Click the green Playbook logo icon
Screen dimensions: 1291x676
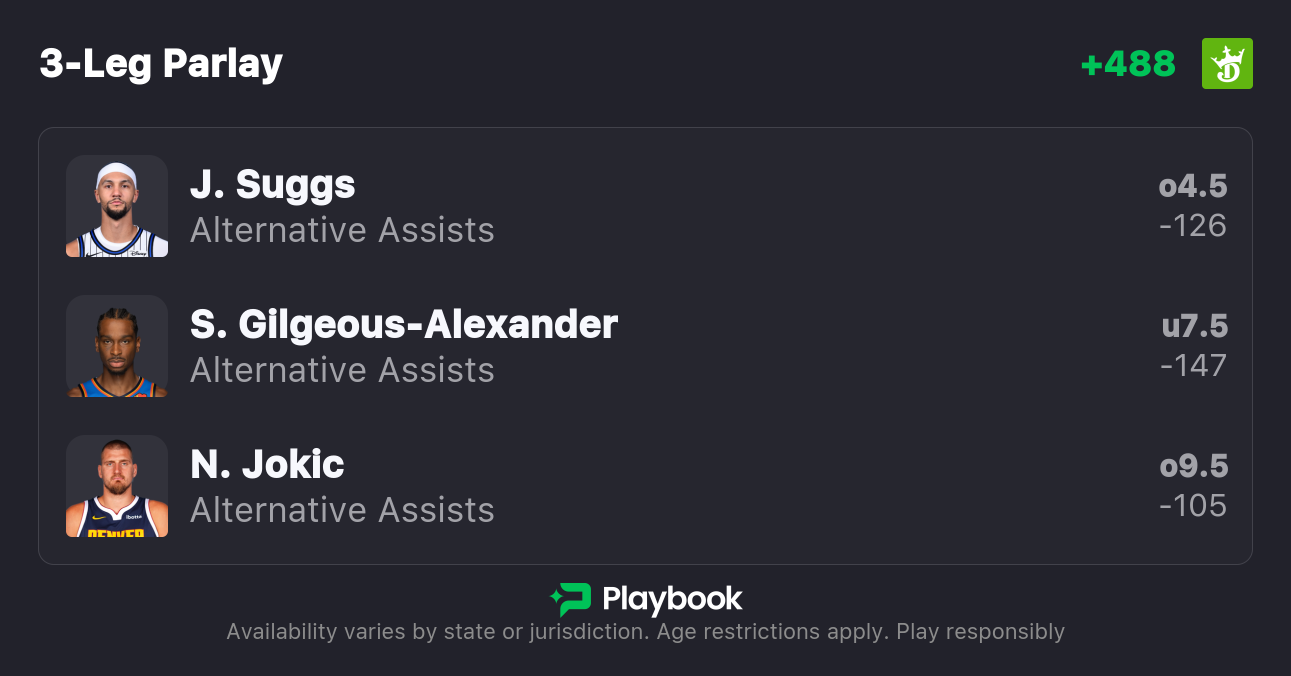tap(571, 599)
